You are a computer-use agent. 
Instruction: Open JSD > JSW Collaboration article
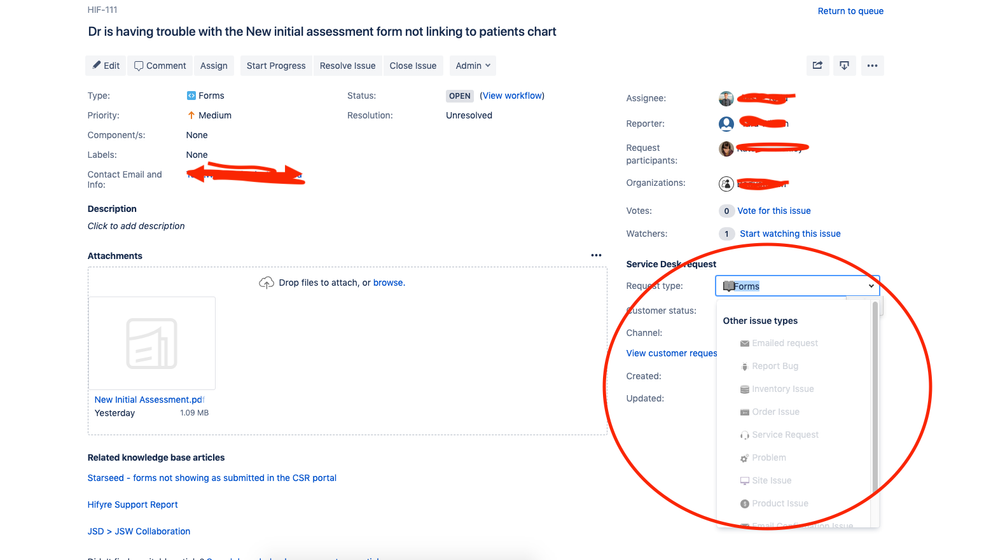(139, 531)
